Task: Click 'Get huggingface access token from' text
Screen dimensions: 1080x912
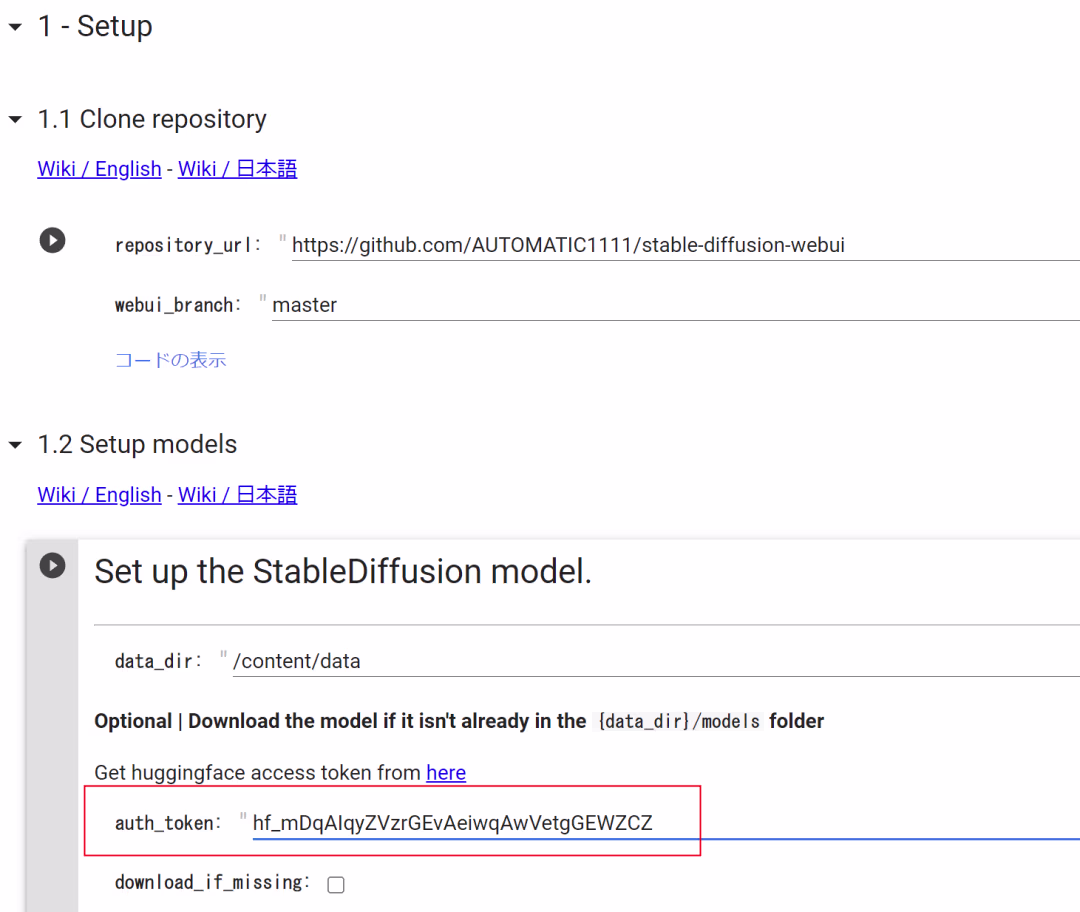Action: pyautogui.click(x=258, y=773)
